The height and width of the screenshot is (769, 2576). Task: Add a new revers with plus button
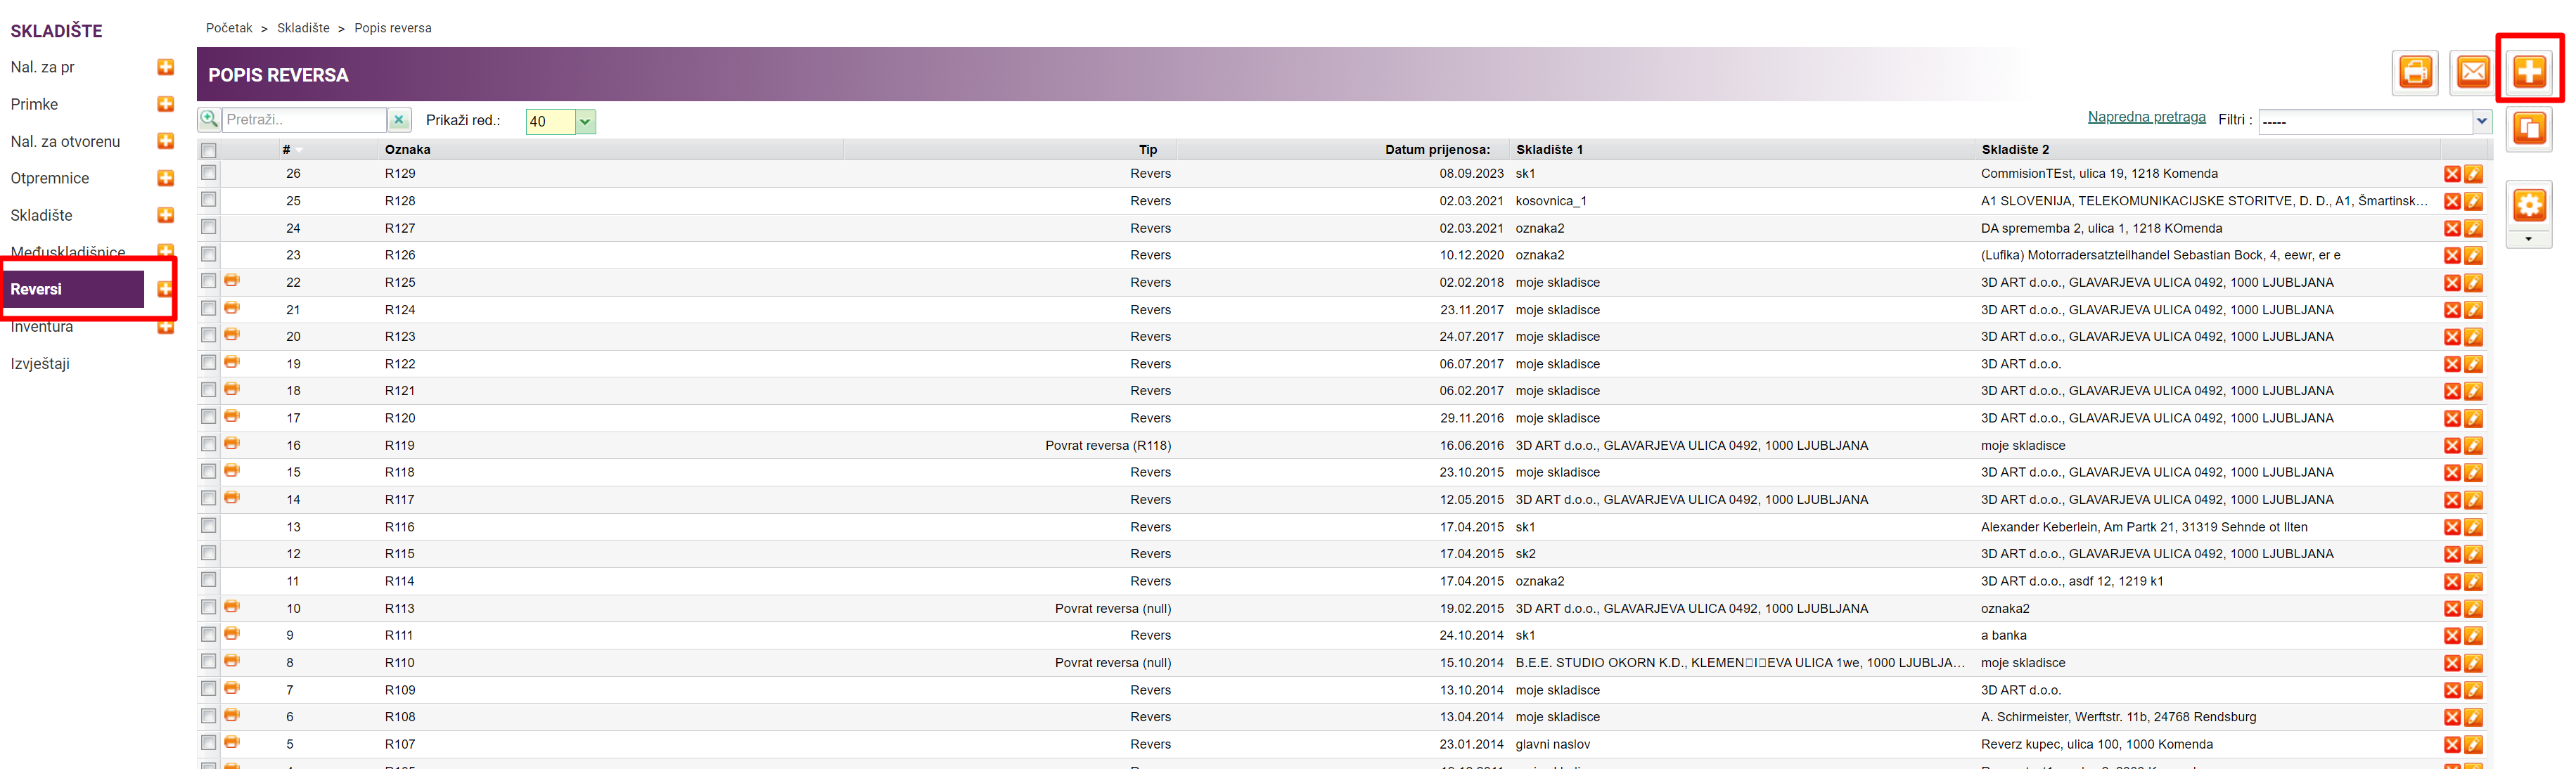[x=2529, y=71]
